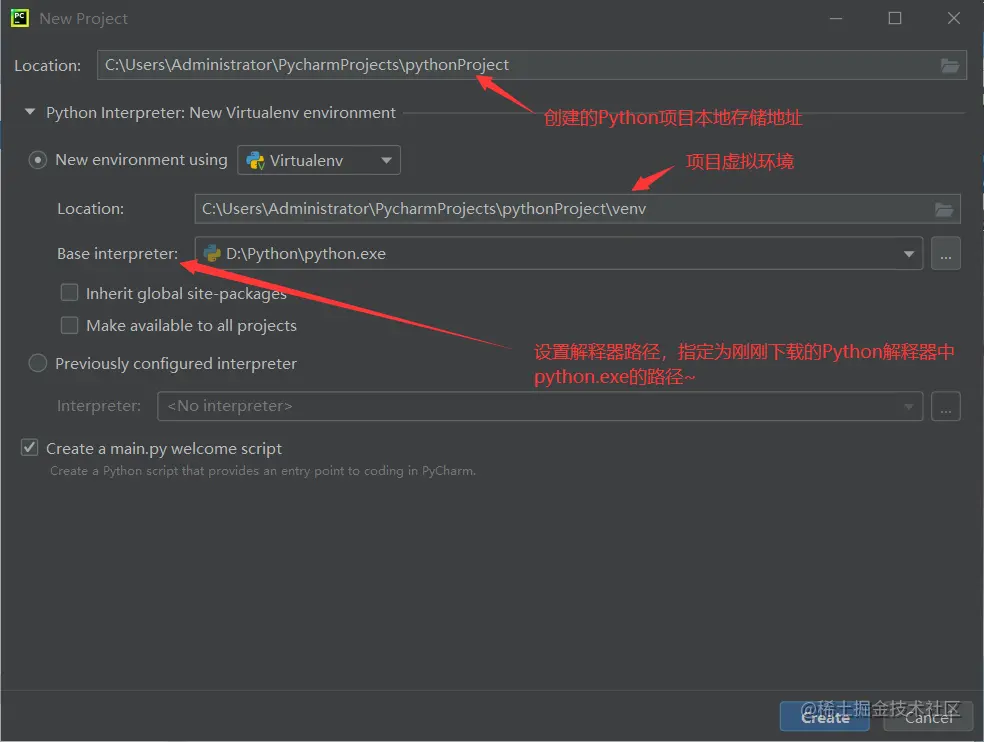Open the No interpreter dropdown
This screenshot has width=984, height=742.
[540, 406]
